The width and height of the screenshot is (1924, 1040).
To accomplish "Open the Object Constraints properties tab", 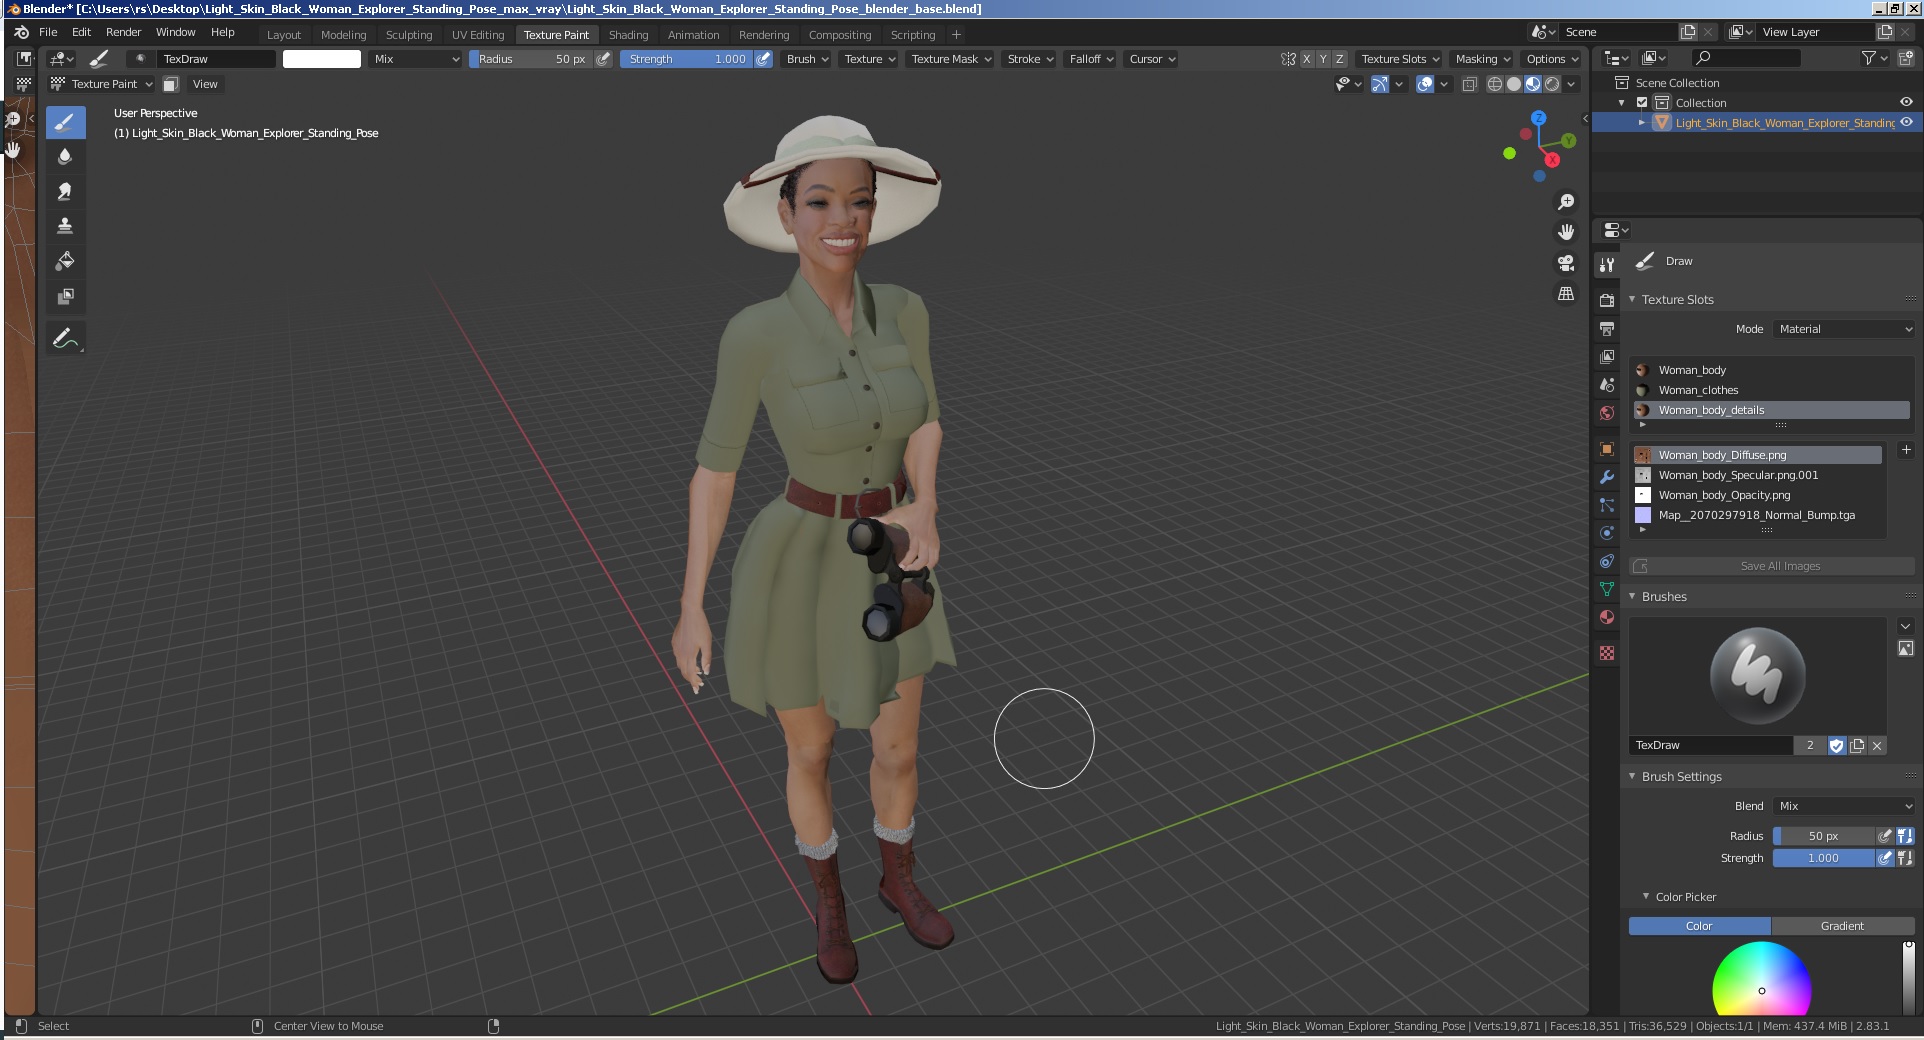I will [1607, 561].
